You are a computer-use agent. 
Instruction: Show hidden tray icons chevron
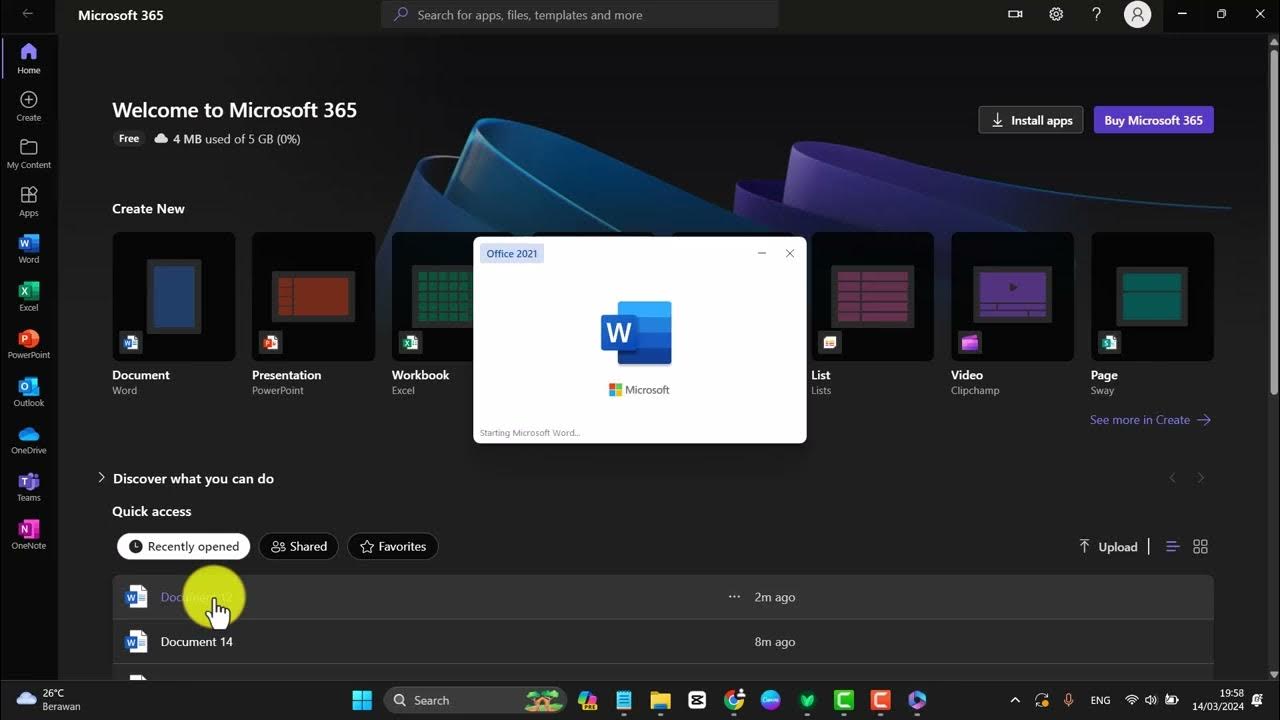pos(1015,700)
